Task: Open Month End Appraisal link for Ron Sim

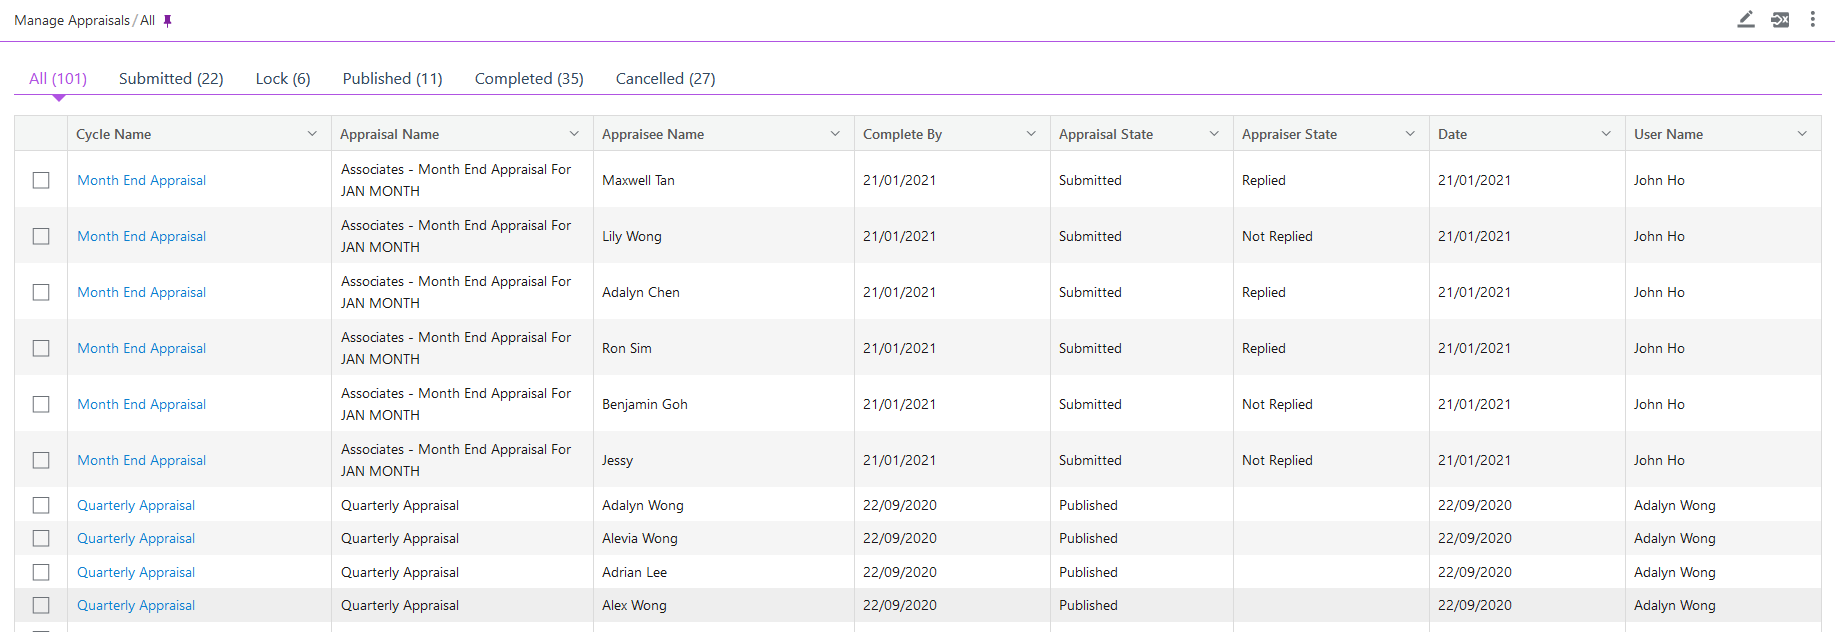Action: click(x=142, y=348)
